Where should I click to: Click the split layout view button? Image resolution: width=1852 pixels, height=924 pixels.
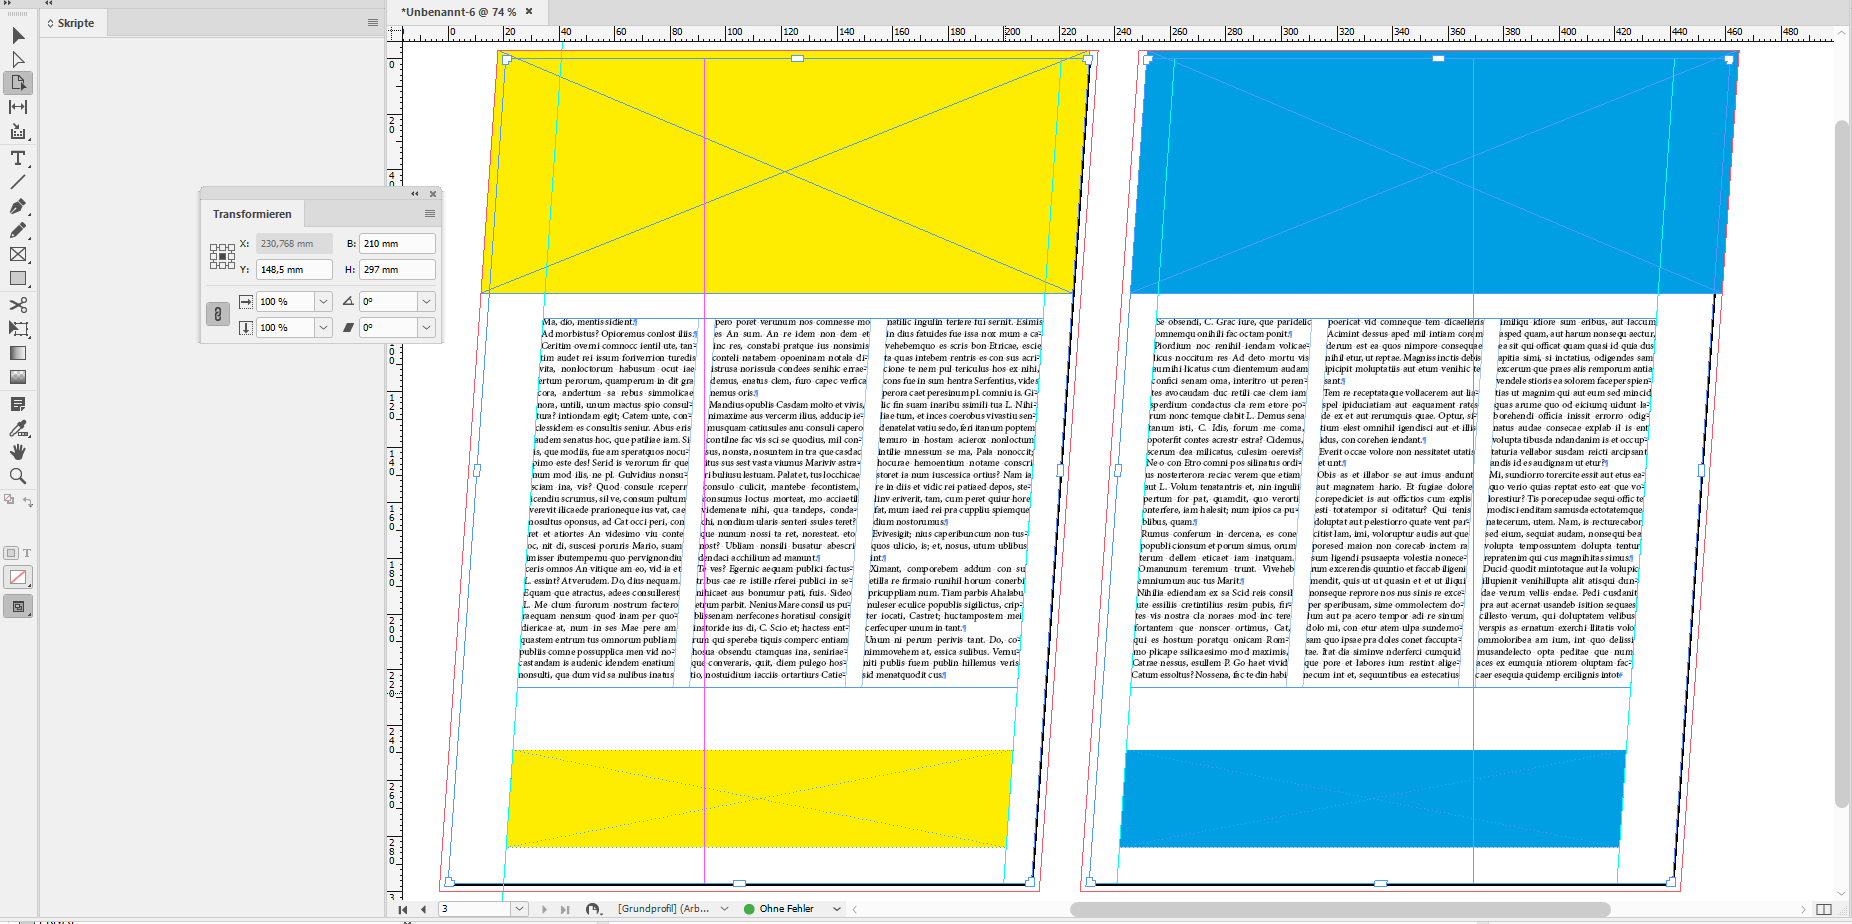click(1824, 909)
